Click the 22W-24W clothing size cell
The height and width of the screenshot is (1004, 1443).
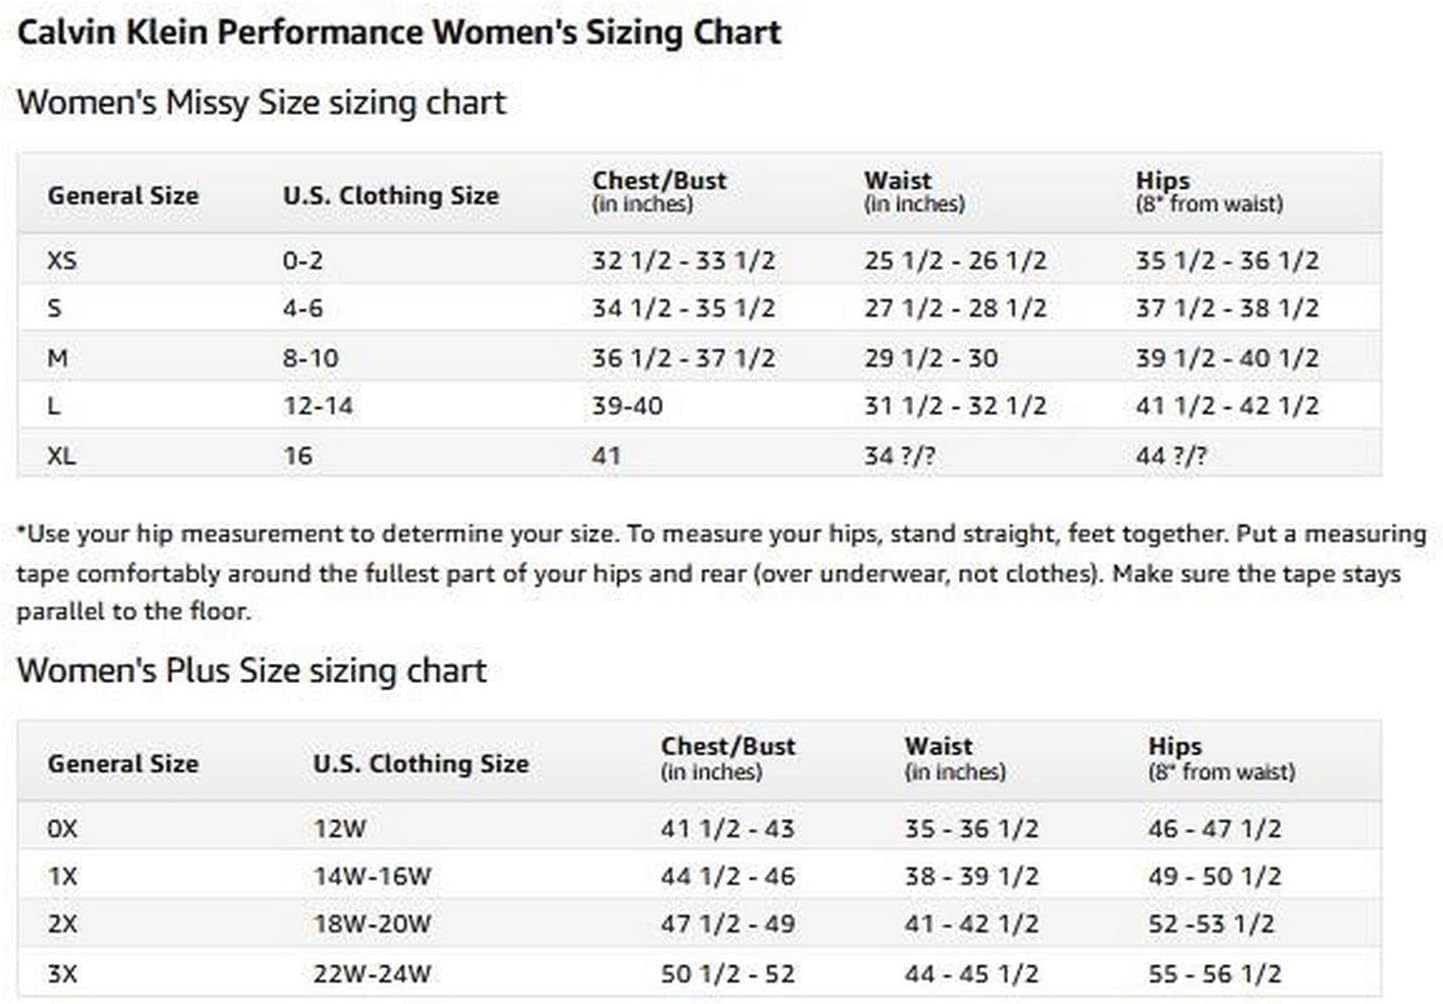[x=372, y=973]
